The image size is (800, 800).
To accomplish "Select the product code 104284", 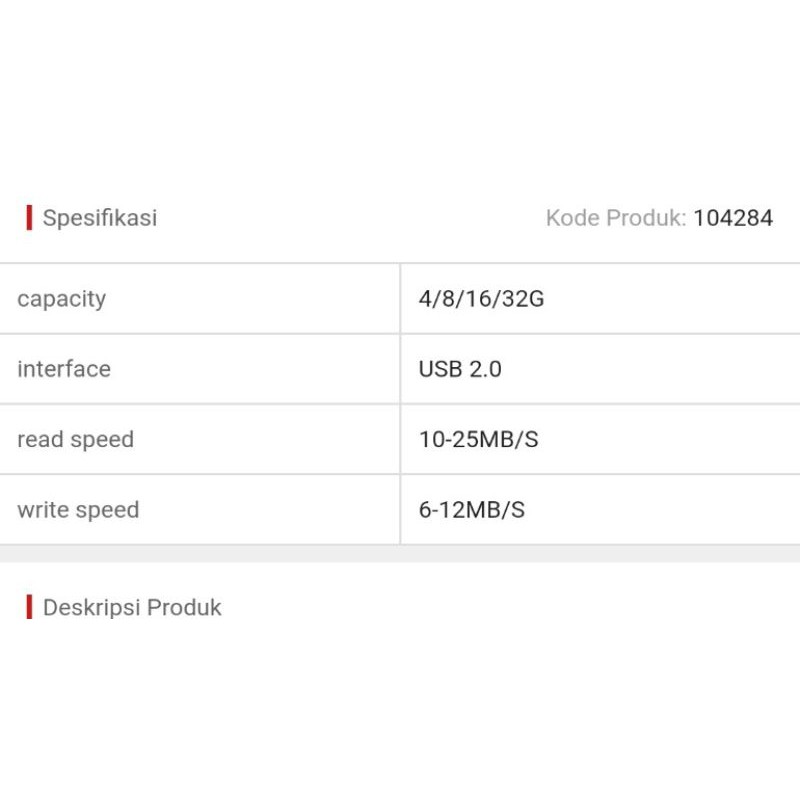I will (x=733, y=218).
